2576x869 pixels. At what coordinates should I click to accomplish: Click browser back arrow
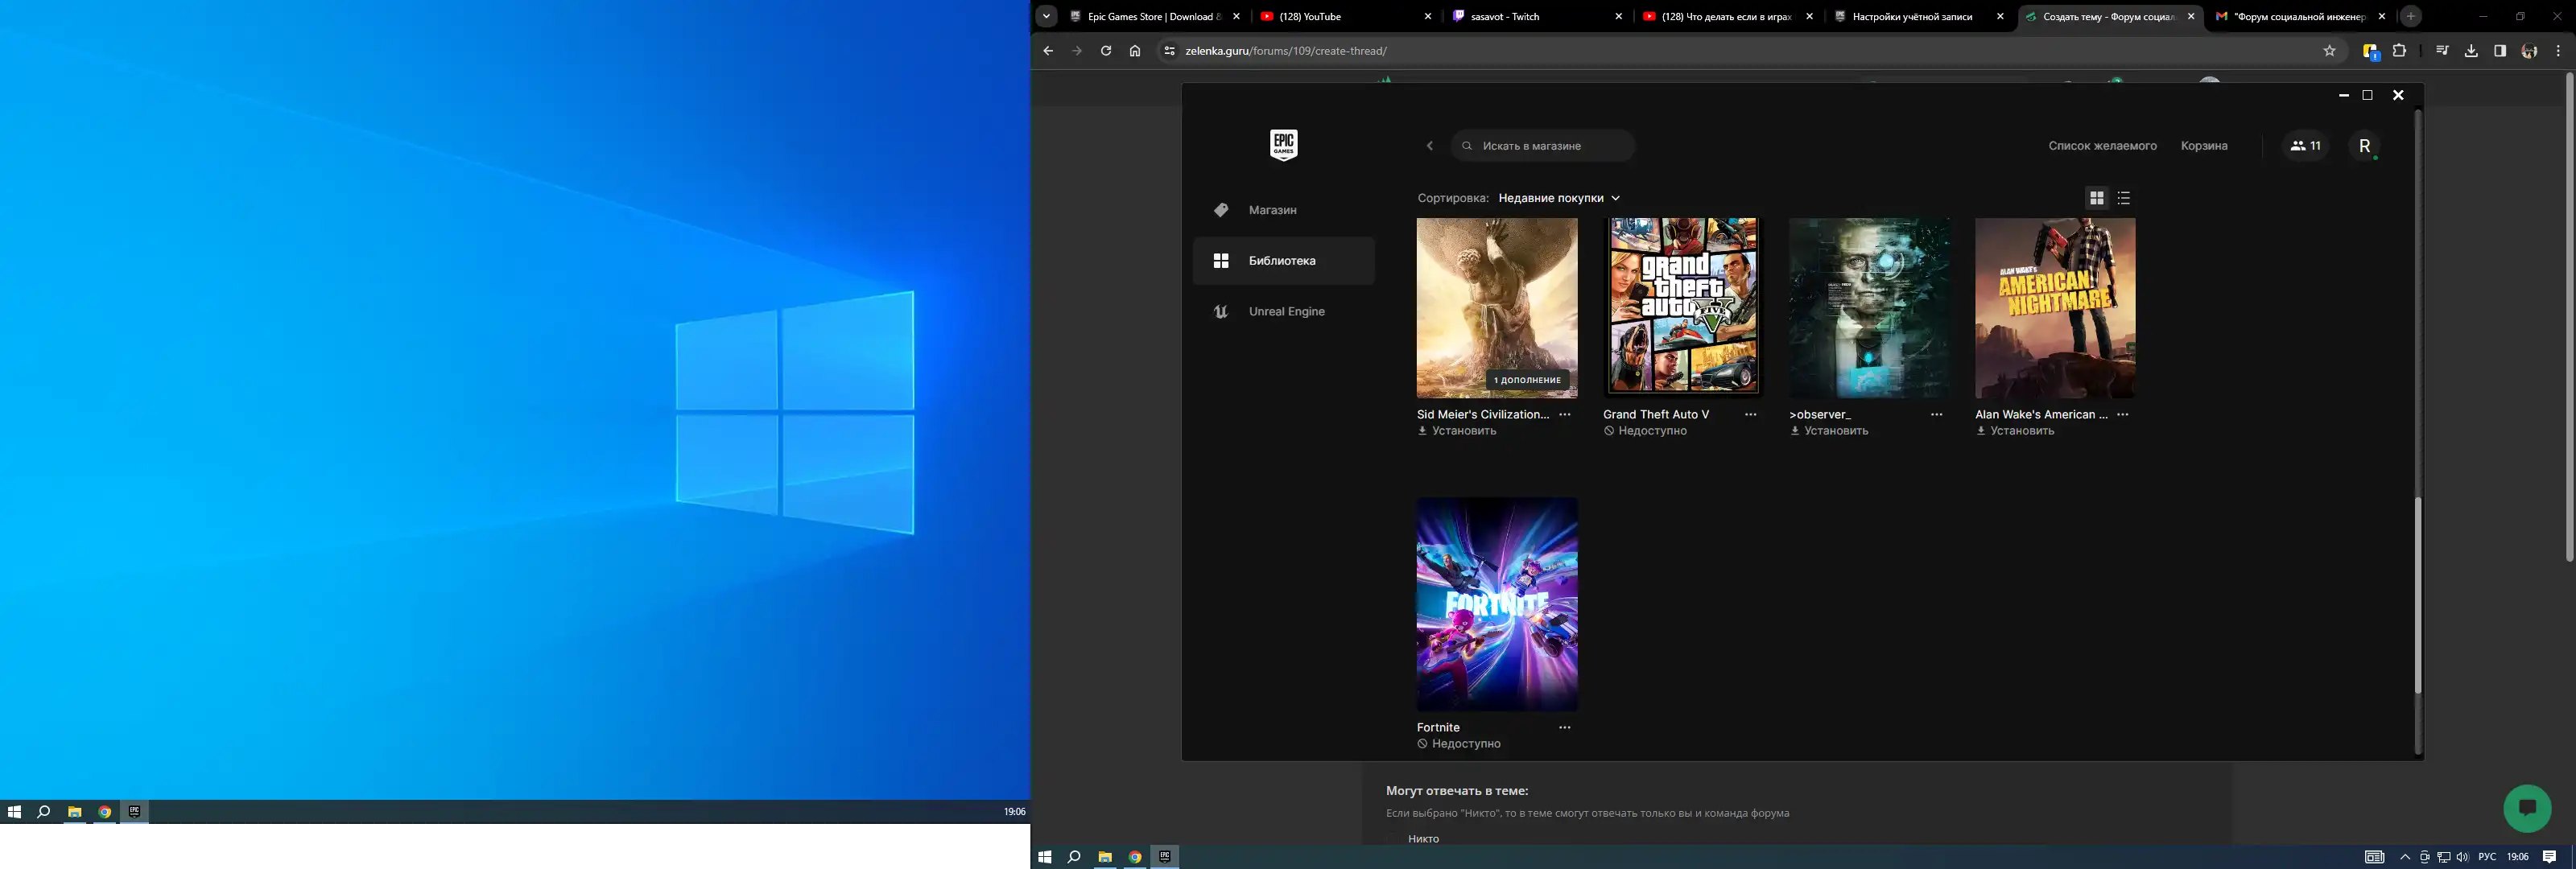click(1048, 51)
